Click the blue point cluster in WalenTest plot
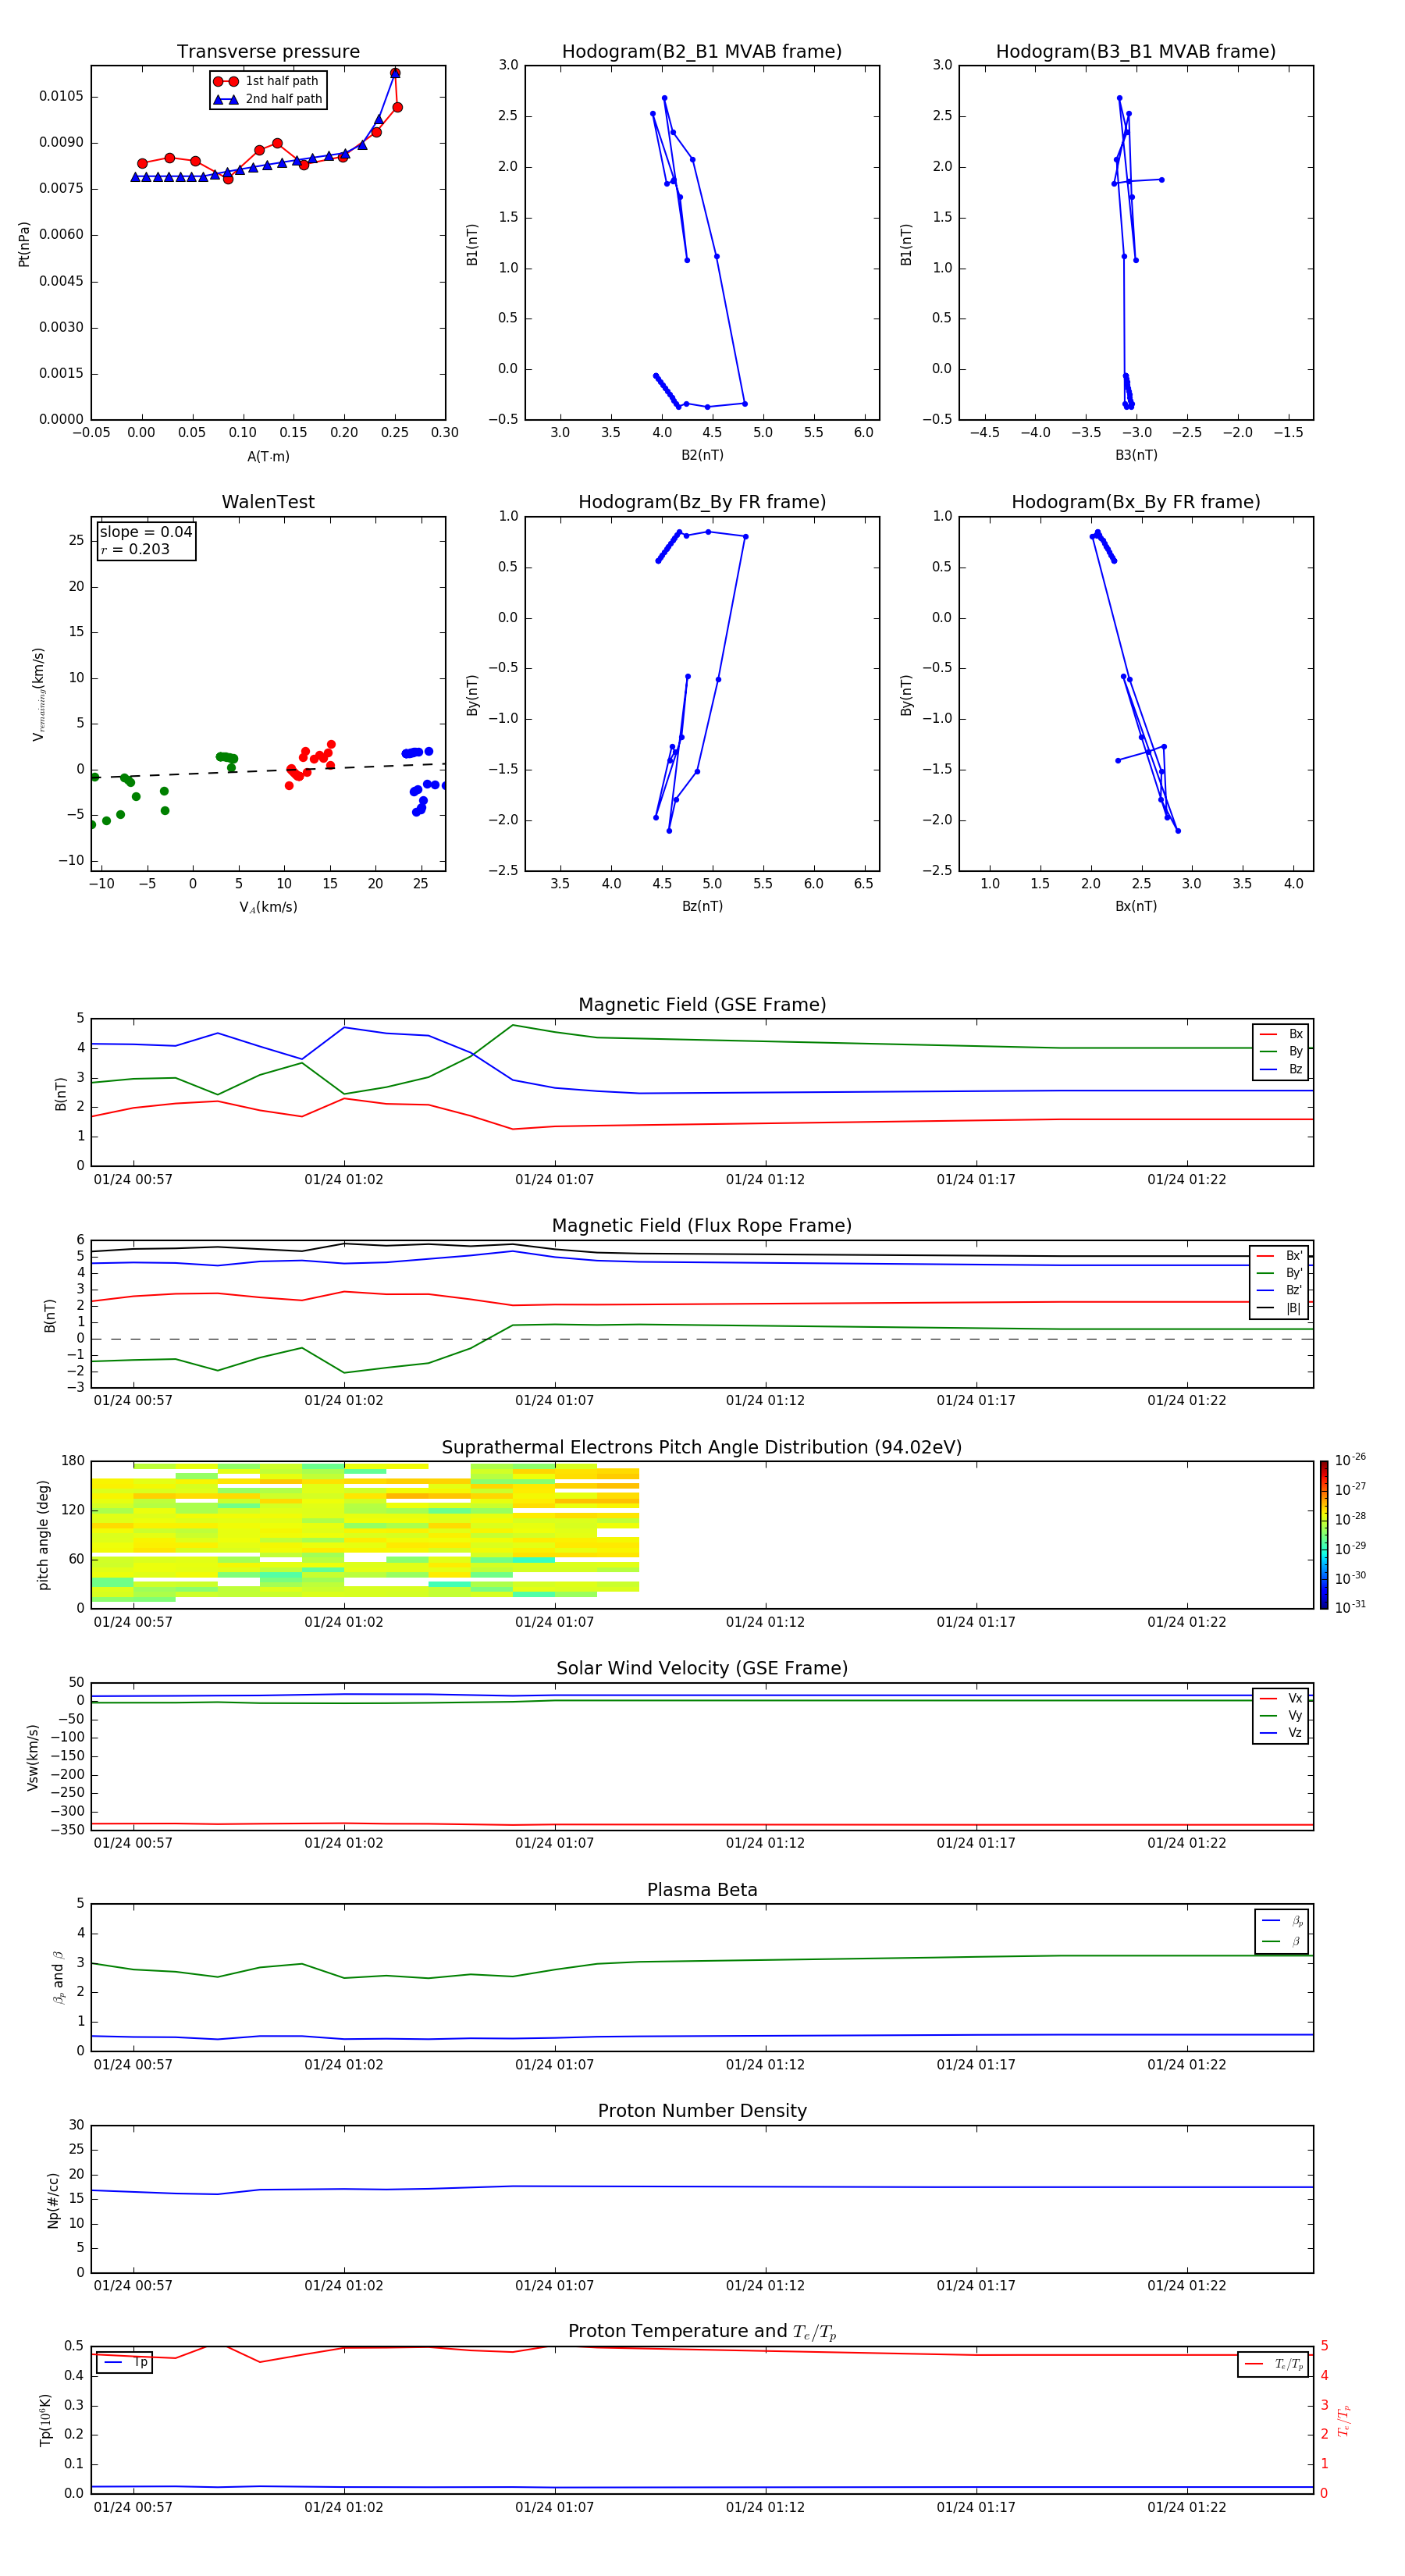Image resolution: width=1405 pixels, height=2576 pixels. click(422, 780)
